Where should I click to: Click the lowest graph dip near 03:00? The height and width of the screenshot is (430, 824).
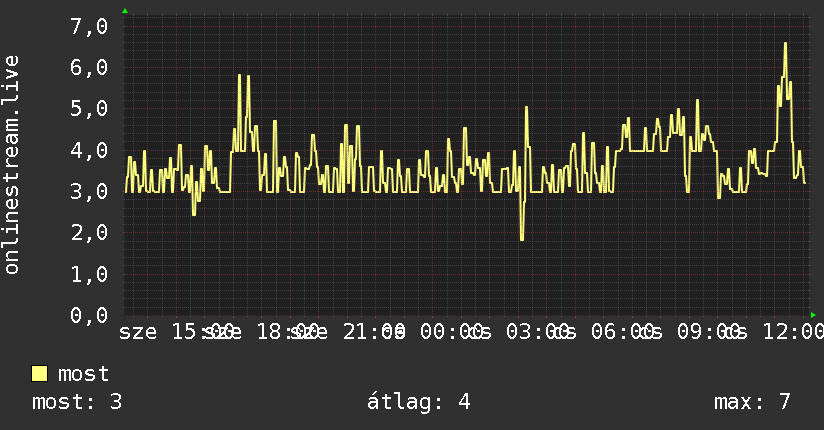point(522,239)
